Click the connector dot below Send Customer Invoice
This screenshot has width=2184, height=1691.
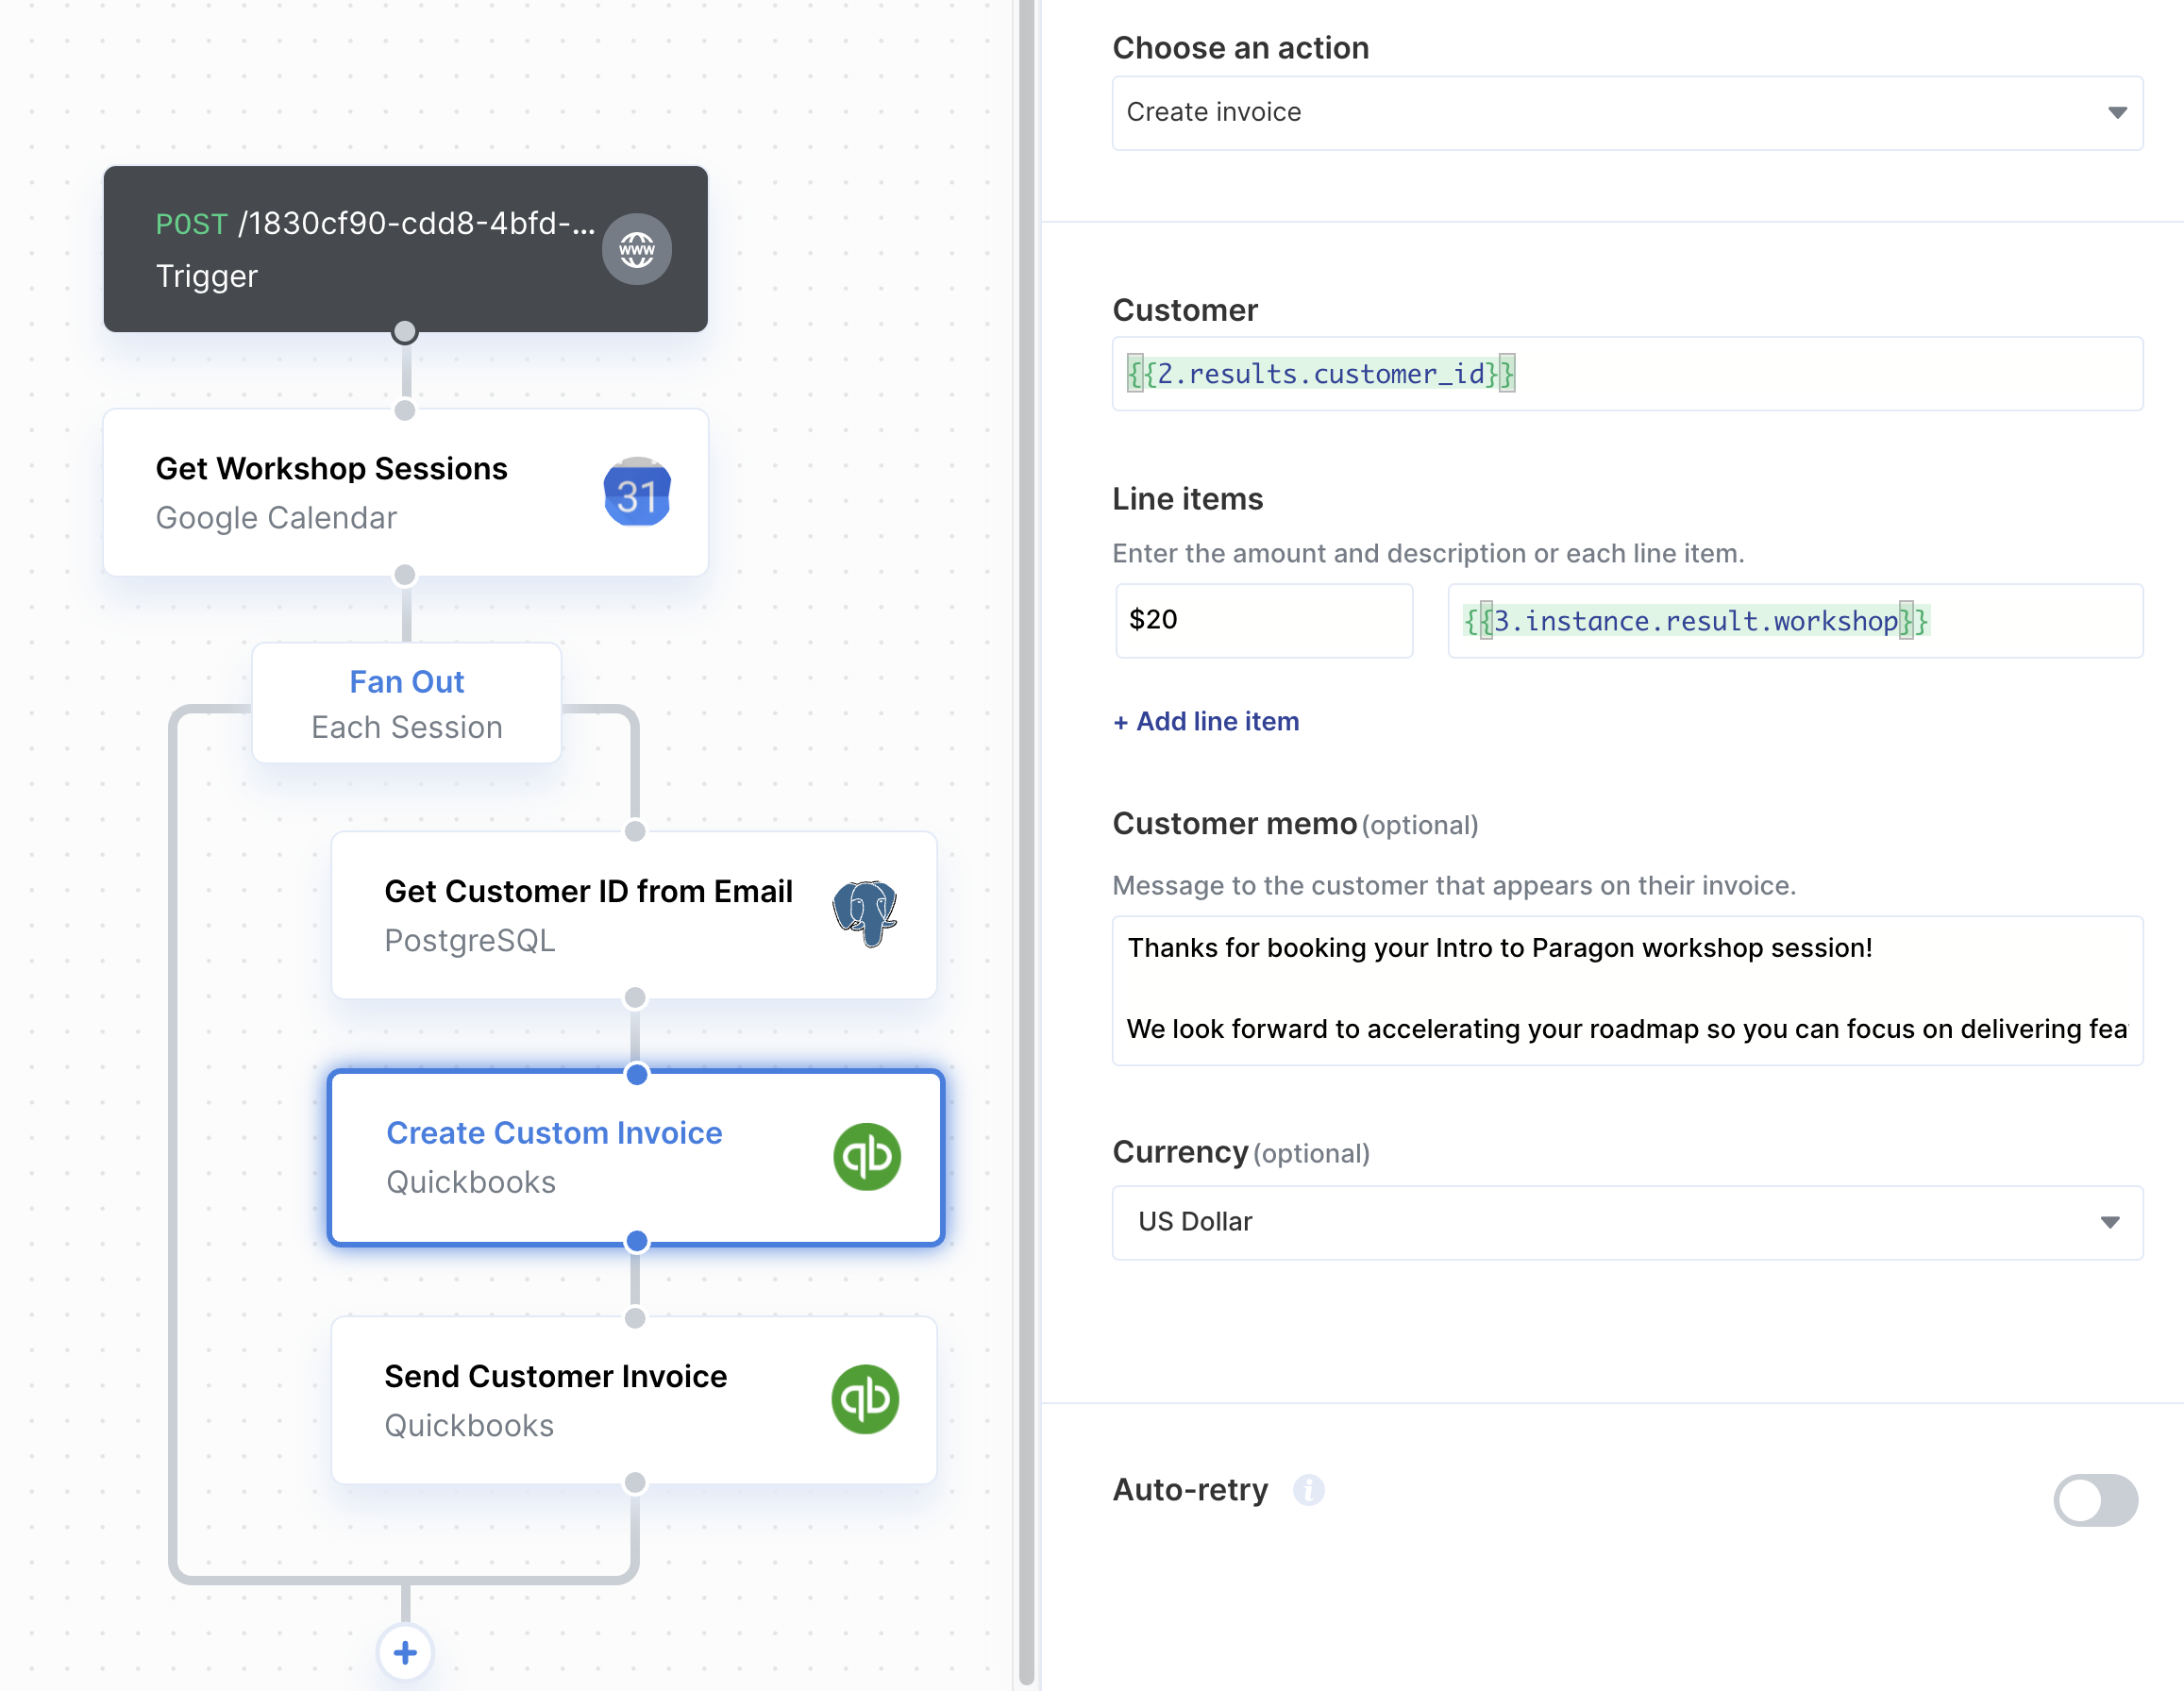(x=634, y=1483)
